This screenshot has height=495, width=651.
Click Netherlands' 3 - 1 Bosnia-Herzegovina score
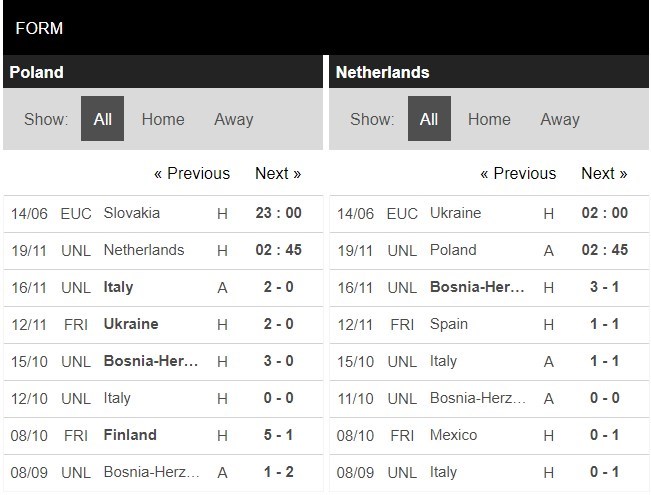pyautogui.click(x=603, y=287)
